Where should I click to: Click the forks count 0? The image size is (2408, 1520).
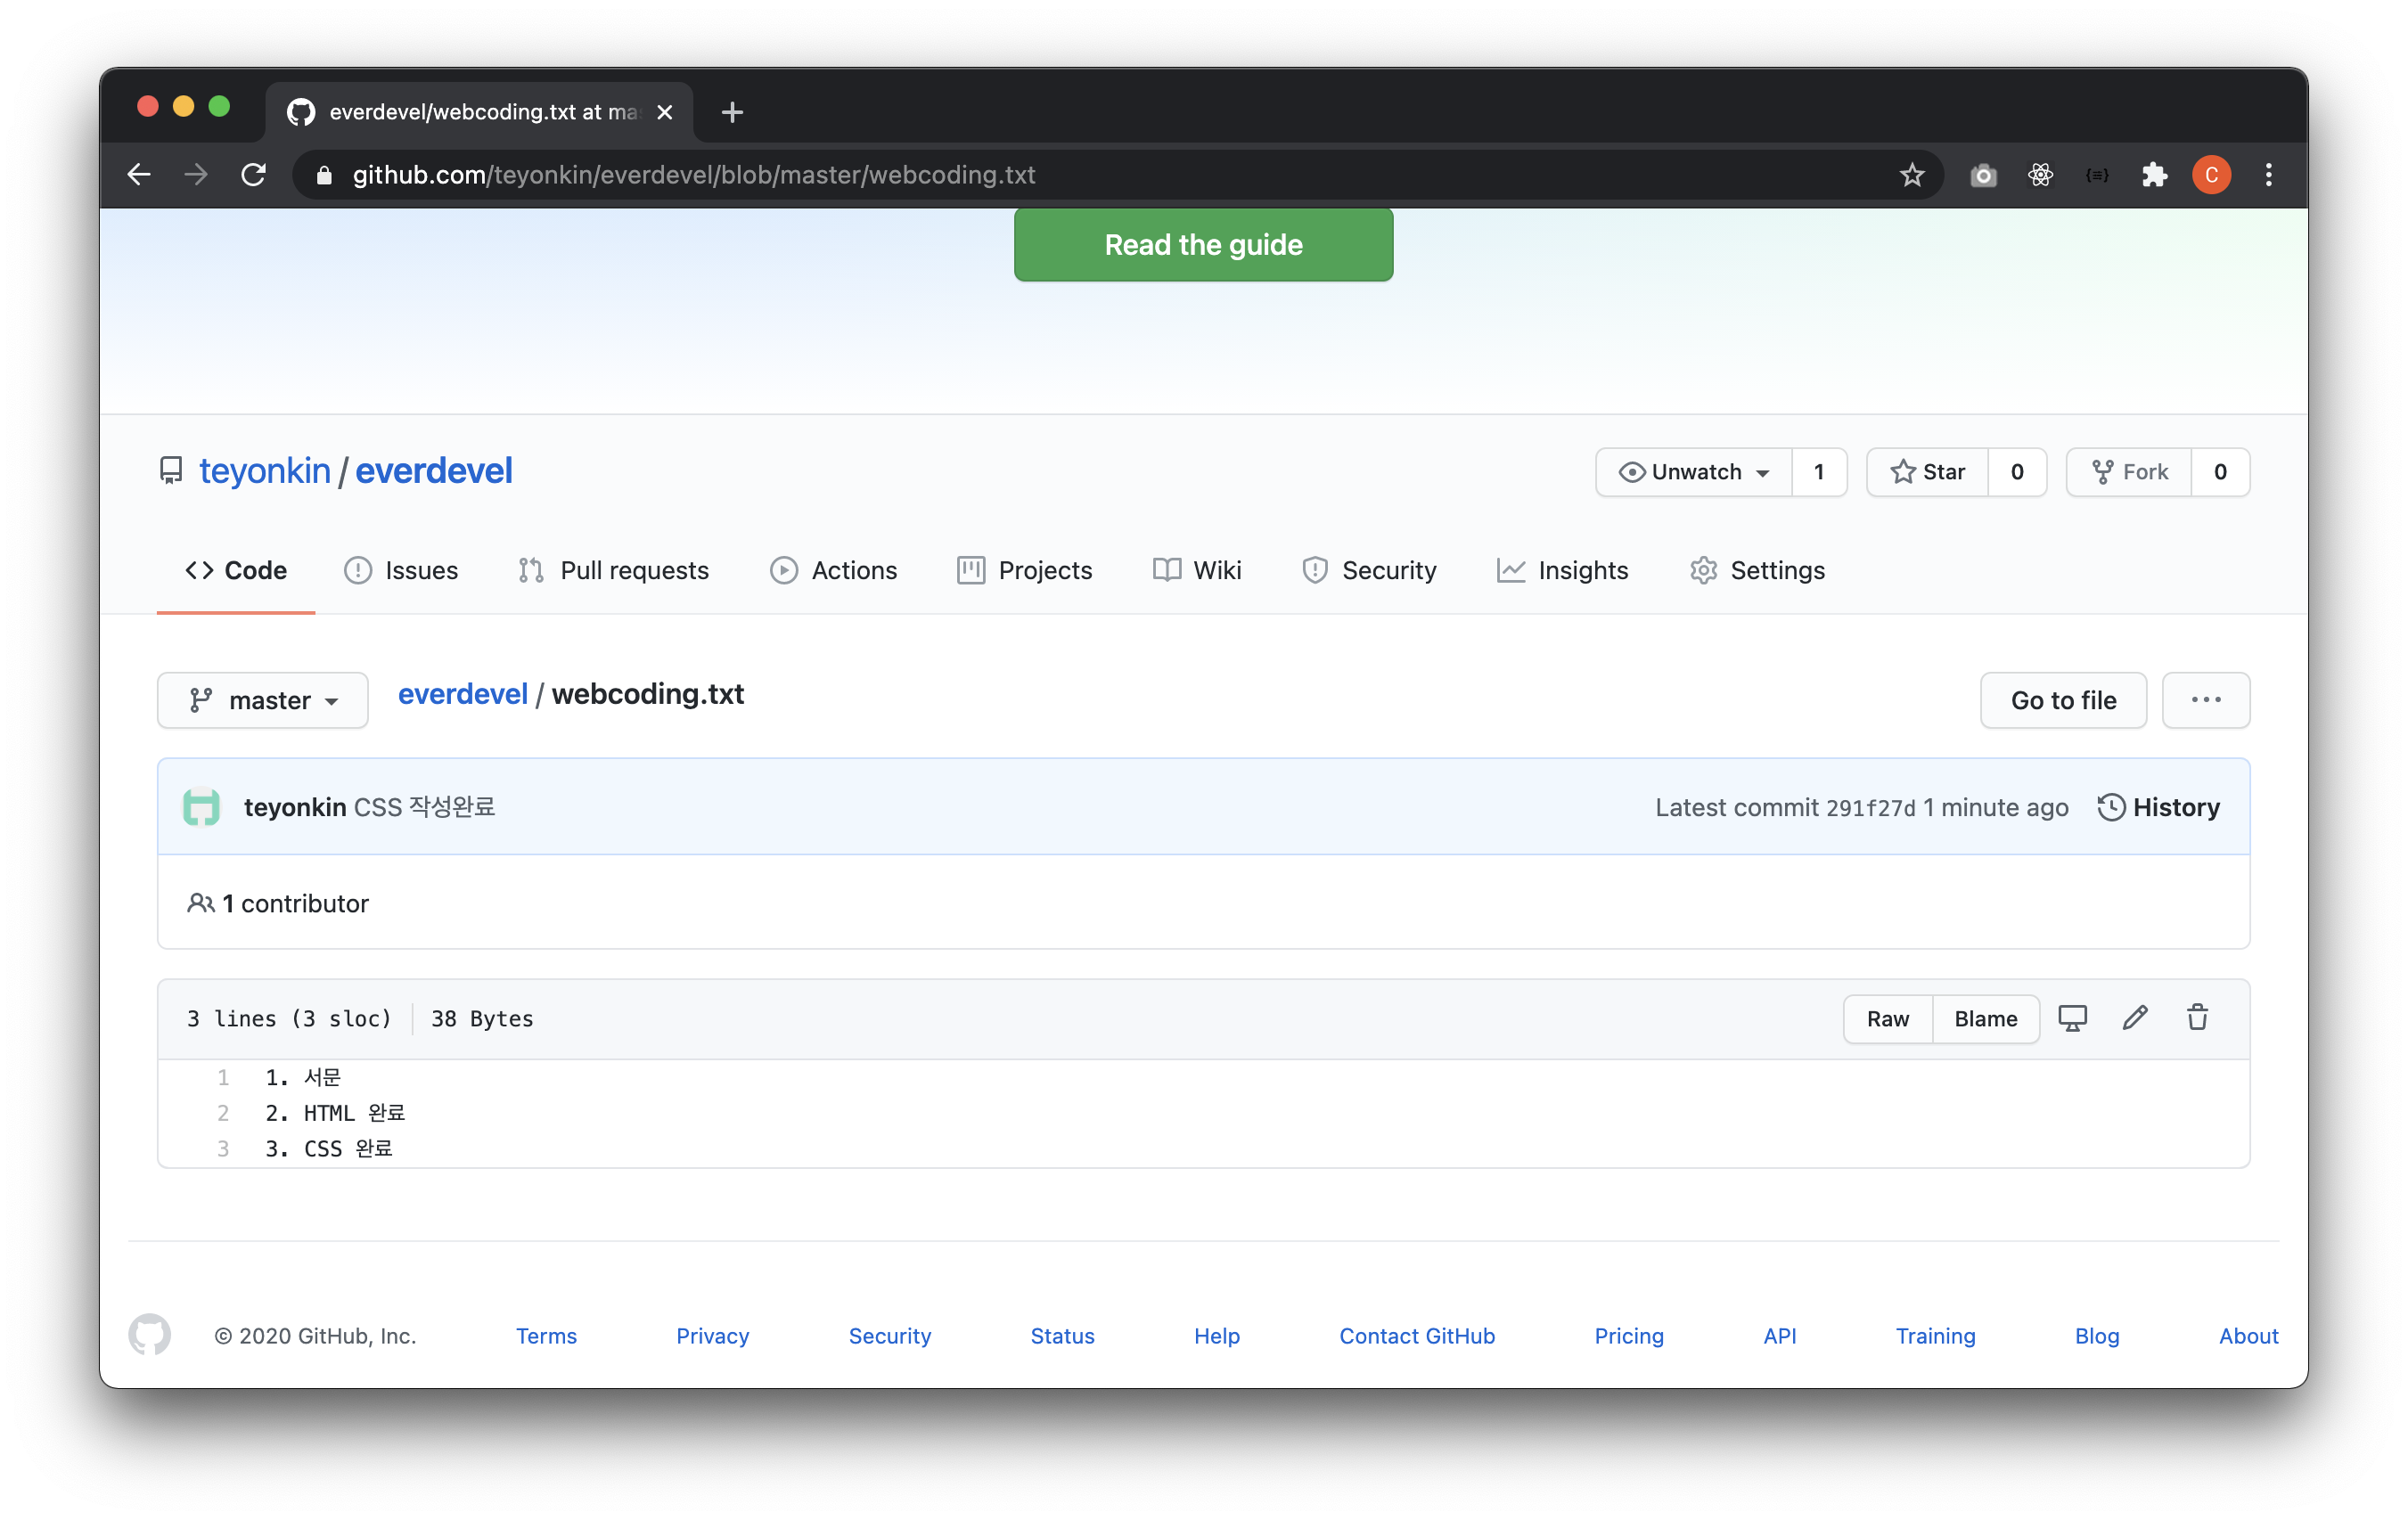[x=2220, y=472]
